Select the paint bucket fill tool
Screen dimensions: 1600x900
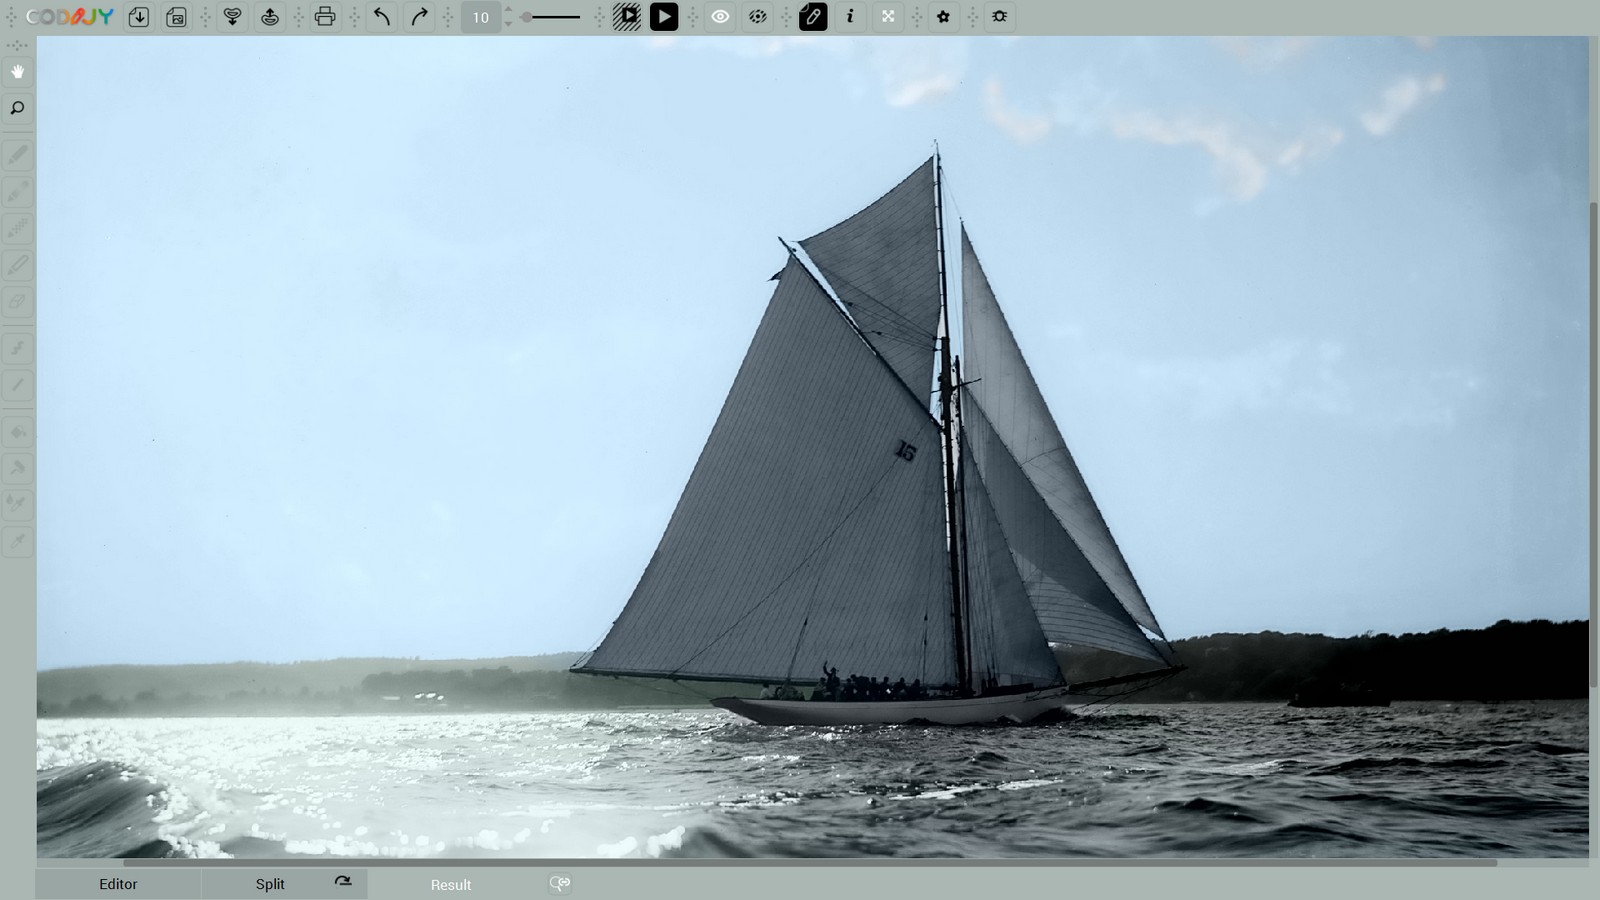point(17,432)
